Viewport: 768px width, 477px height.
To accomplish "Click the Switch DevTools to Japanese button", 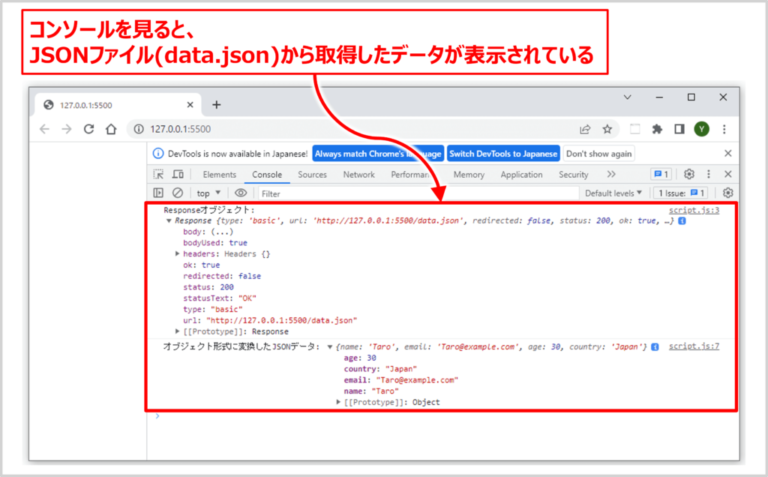I will (x=502, y=153).
